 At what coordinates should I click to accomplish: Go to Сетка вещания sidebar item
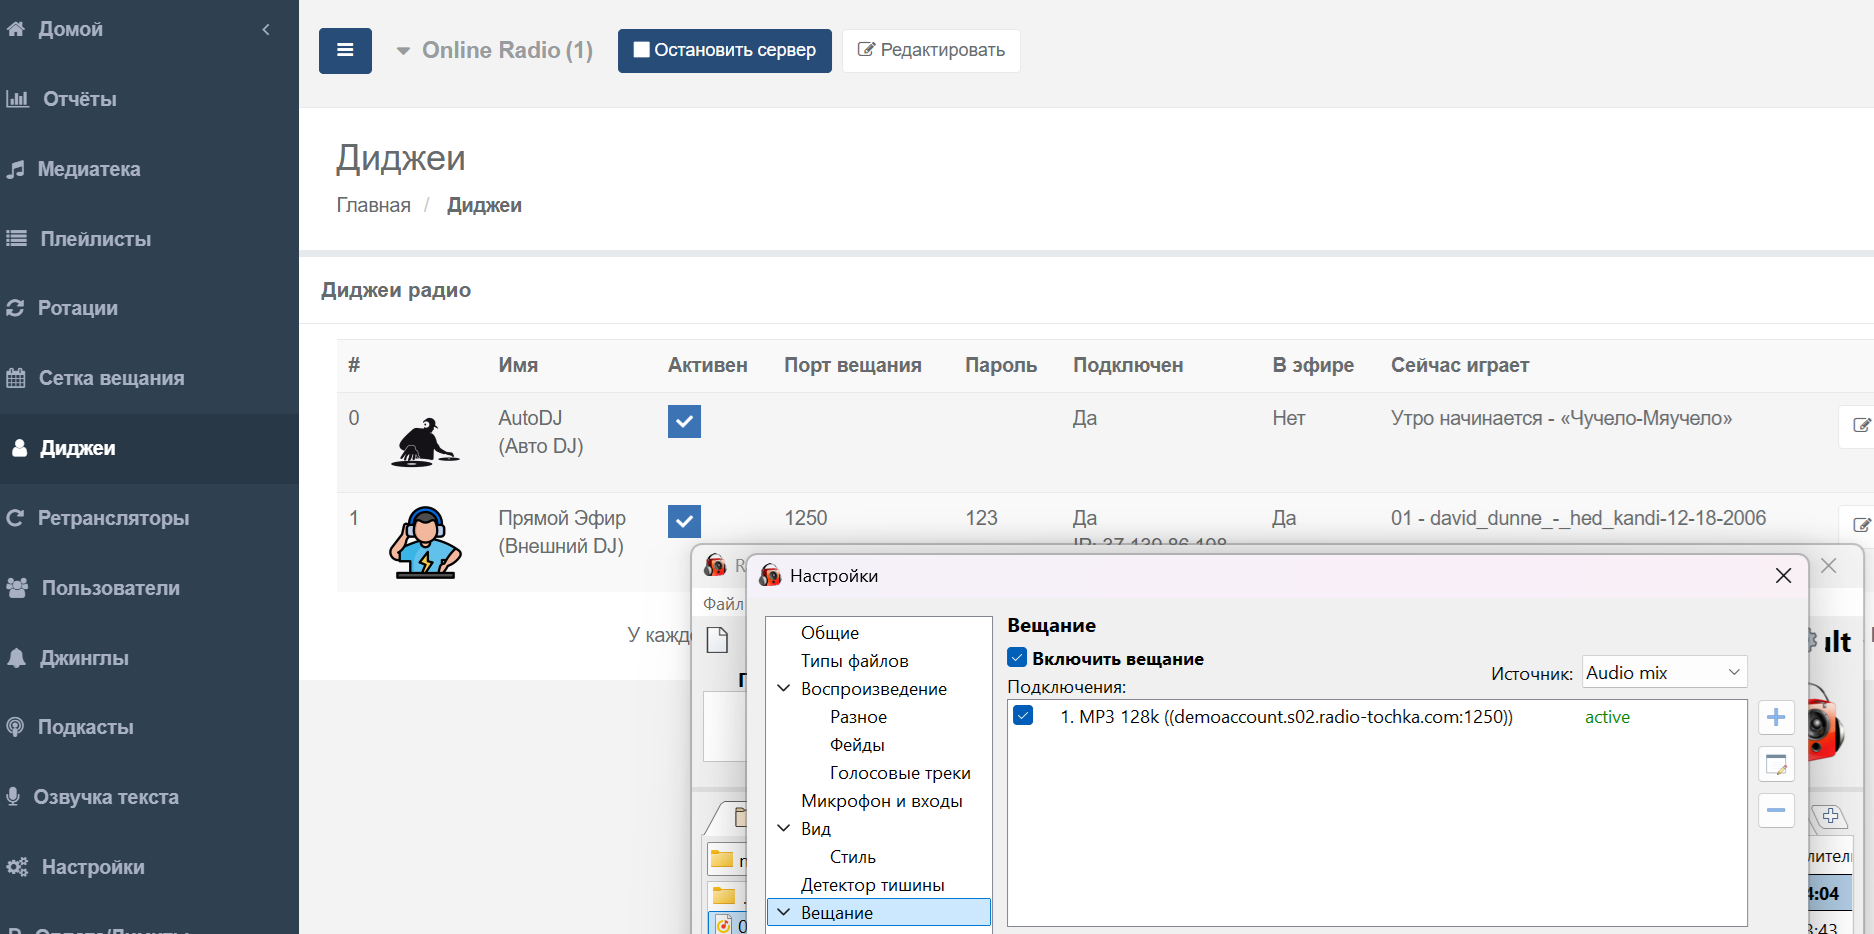coord(111,378)
